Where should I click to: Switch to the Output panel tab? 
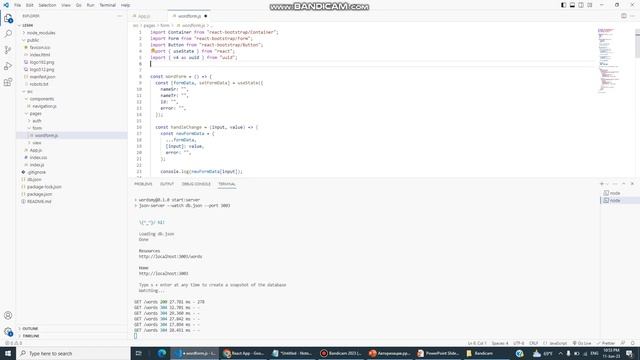(167, 184)
